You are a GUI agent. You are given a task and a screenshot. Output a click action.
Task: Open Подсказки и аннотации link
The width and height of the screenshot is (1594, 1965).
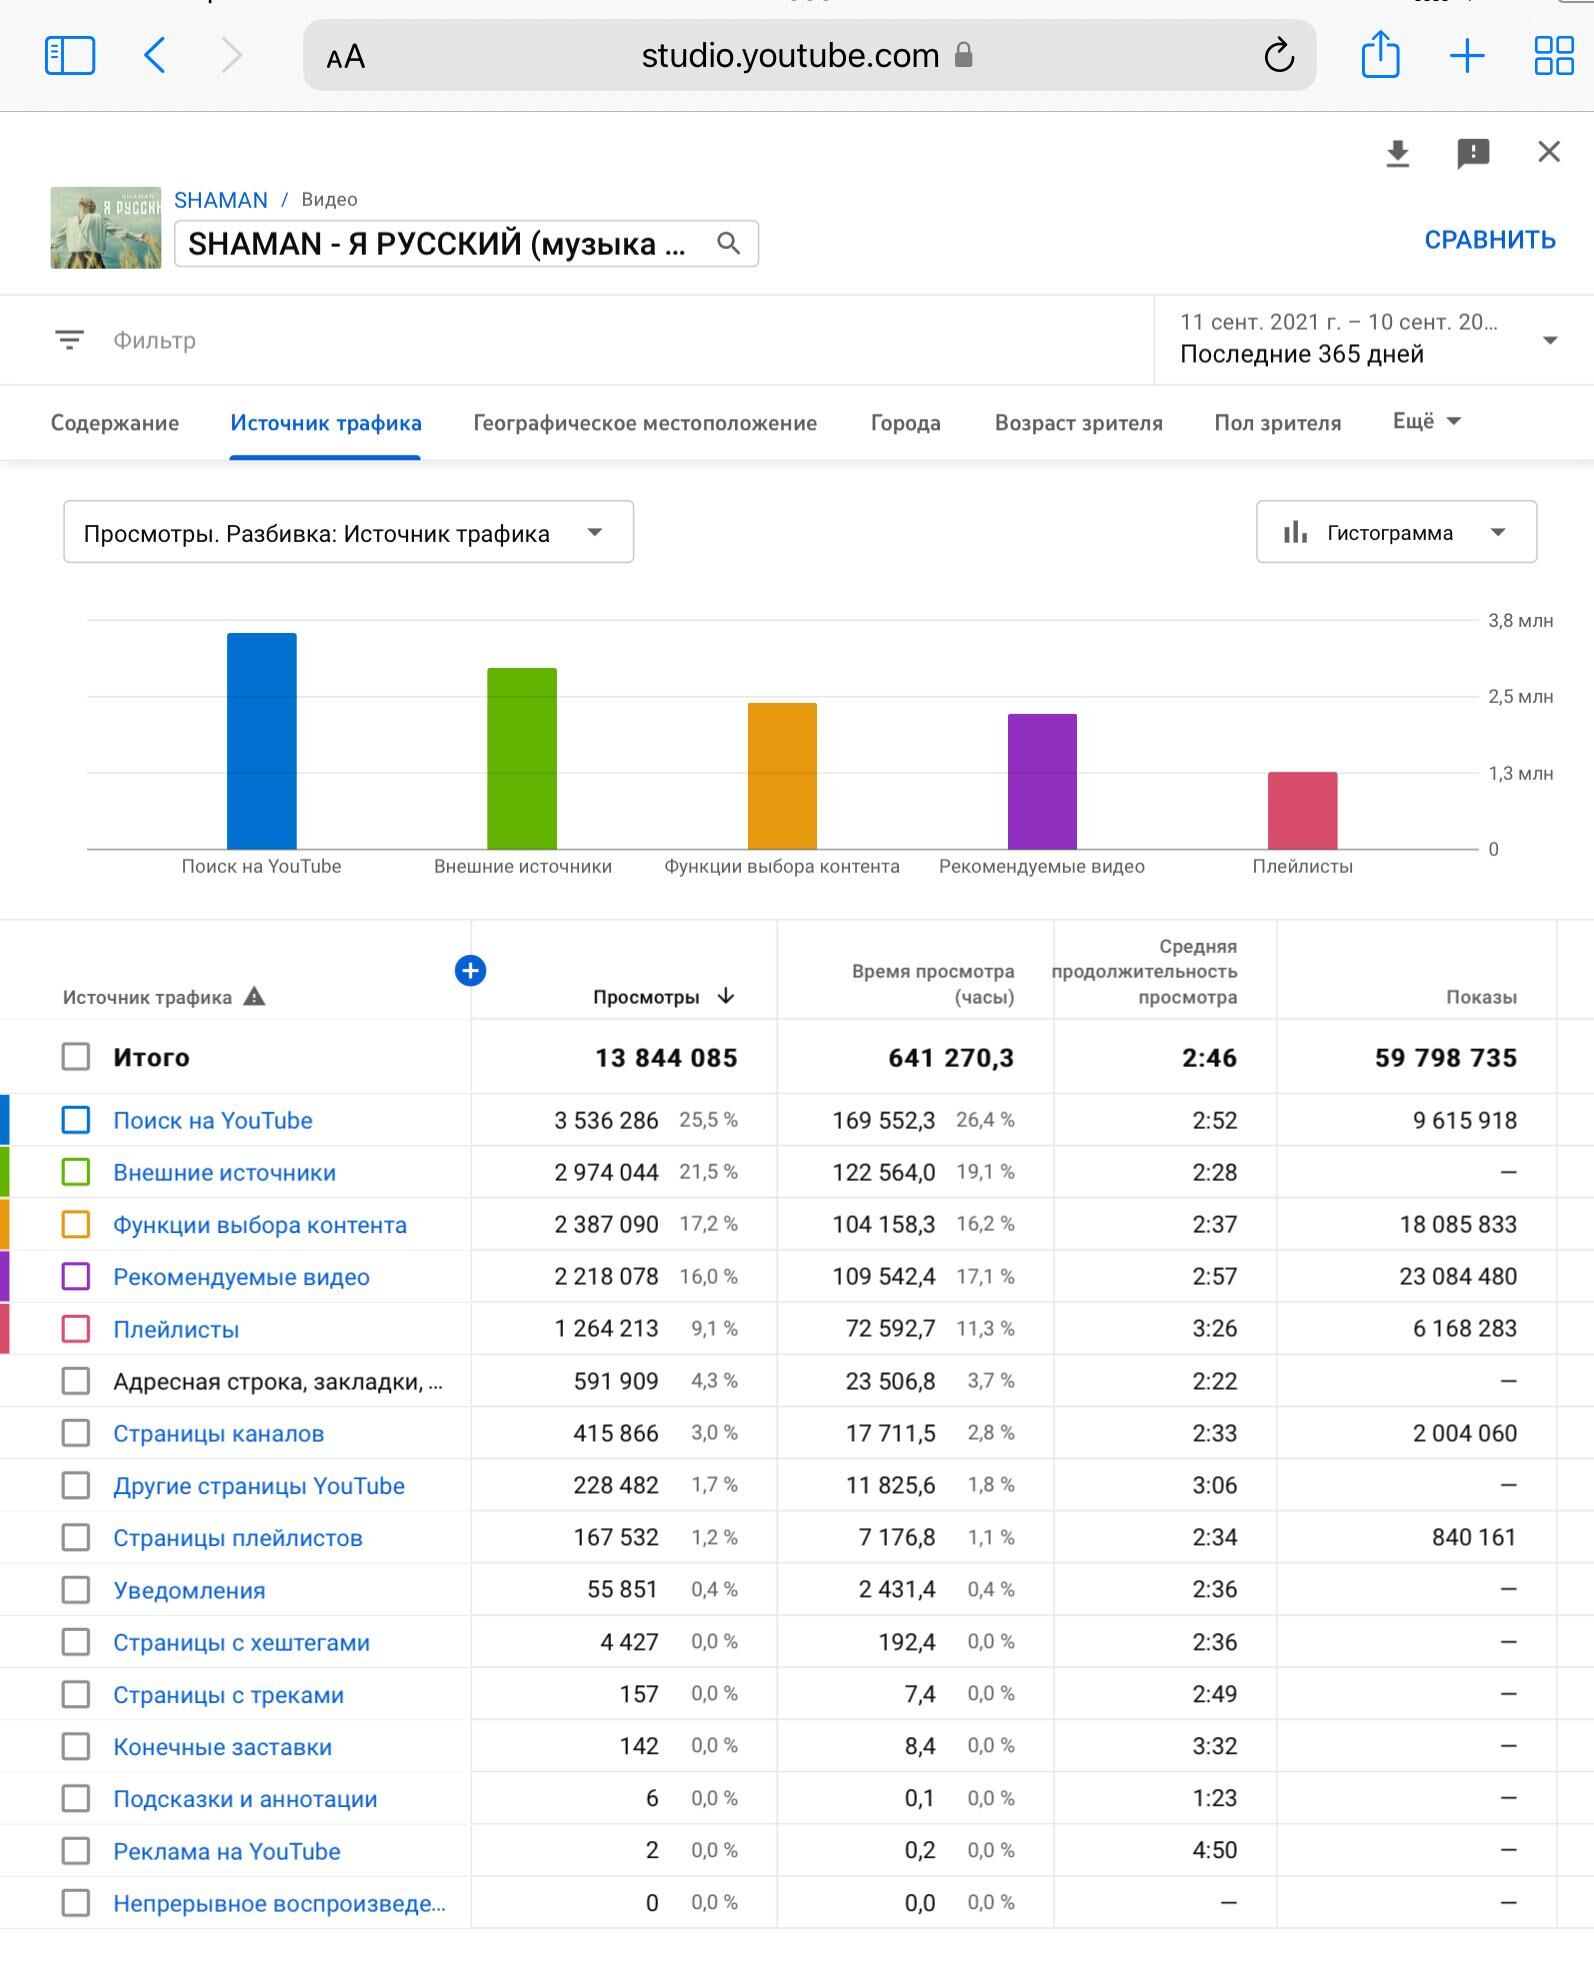[x=245, y=1799]
